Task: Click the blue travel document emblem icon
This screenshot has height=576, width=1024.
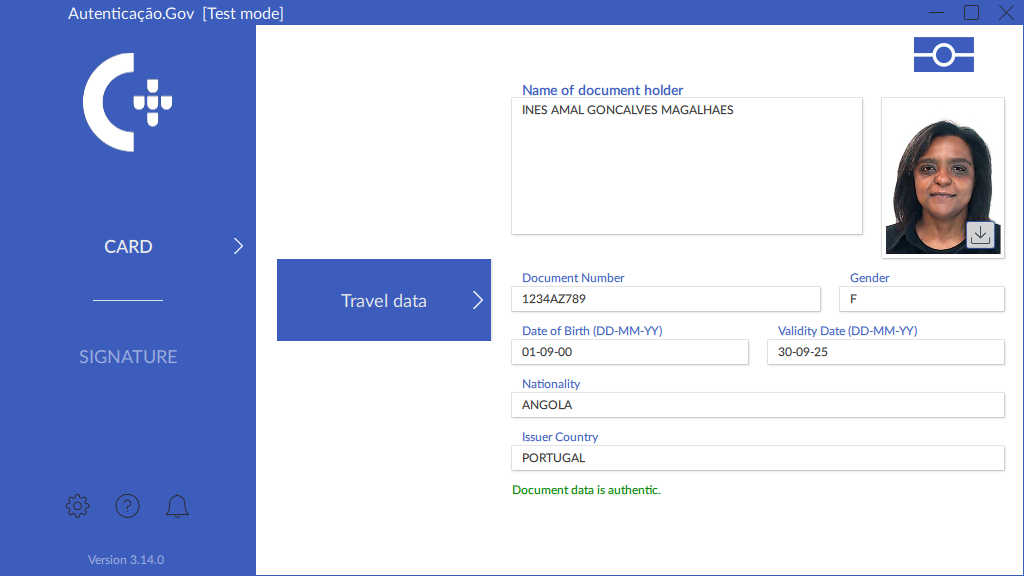Action: [943, 55]
